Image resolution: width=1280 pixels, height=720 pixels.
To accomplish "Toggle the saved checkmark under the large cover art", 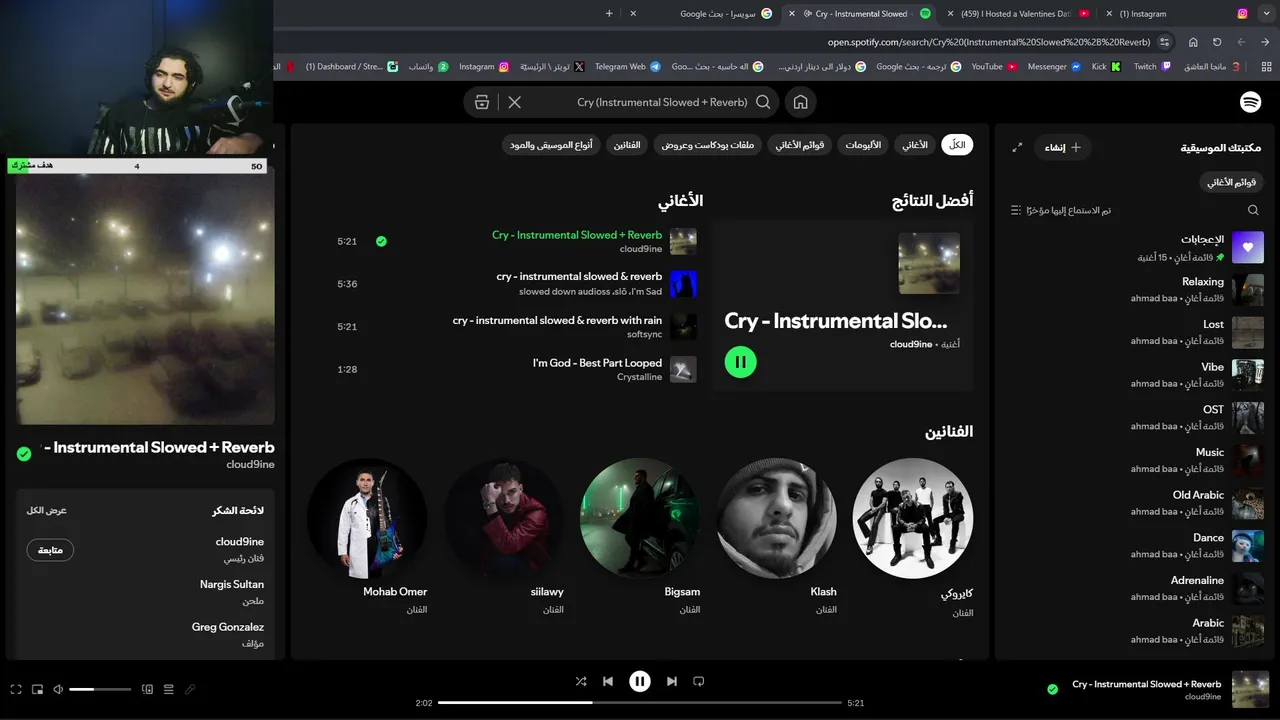I will 24,454.
